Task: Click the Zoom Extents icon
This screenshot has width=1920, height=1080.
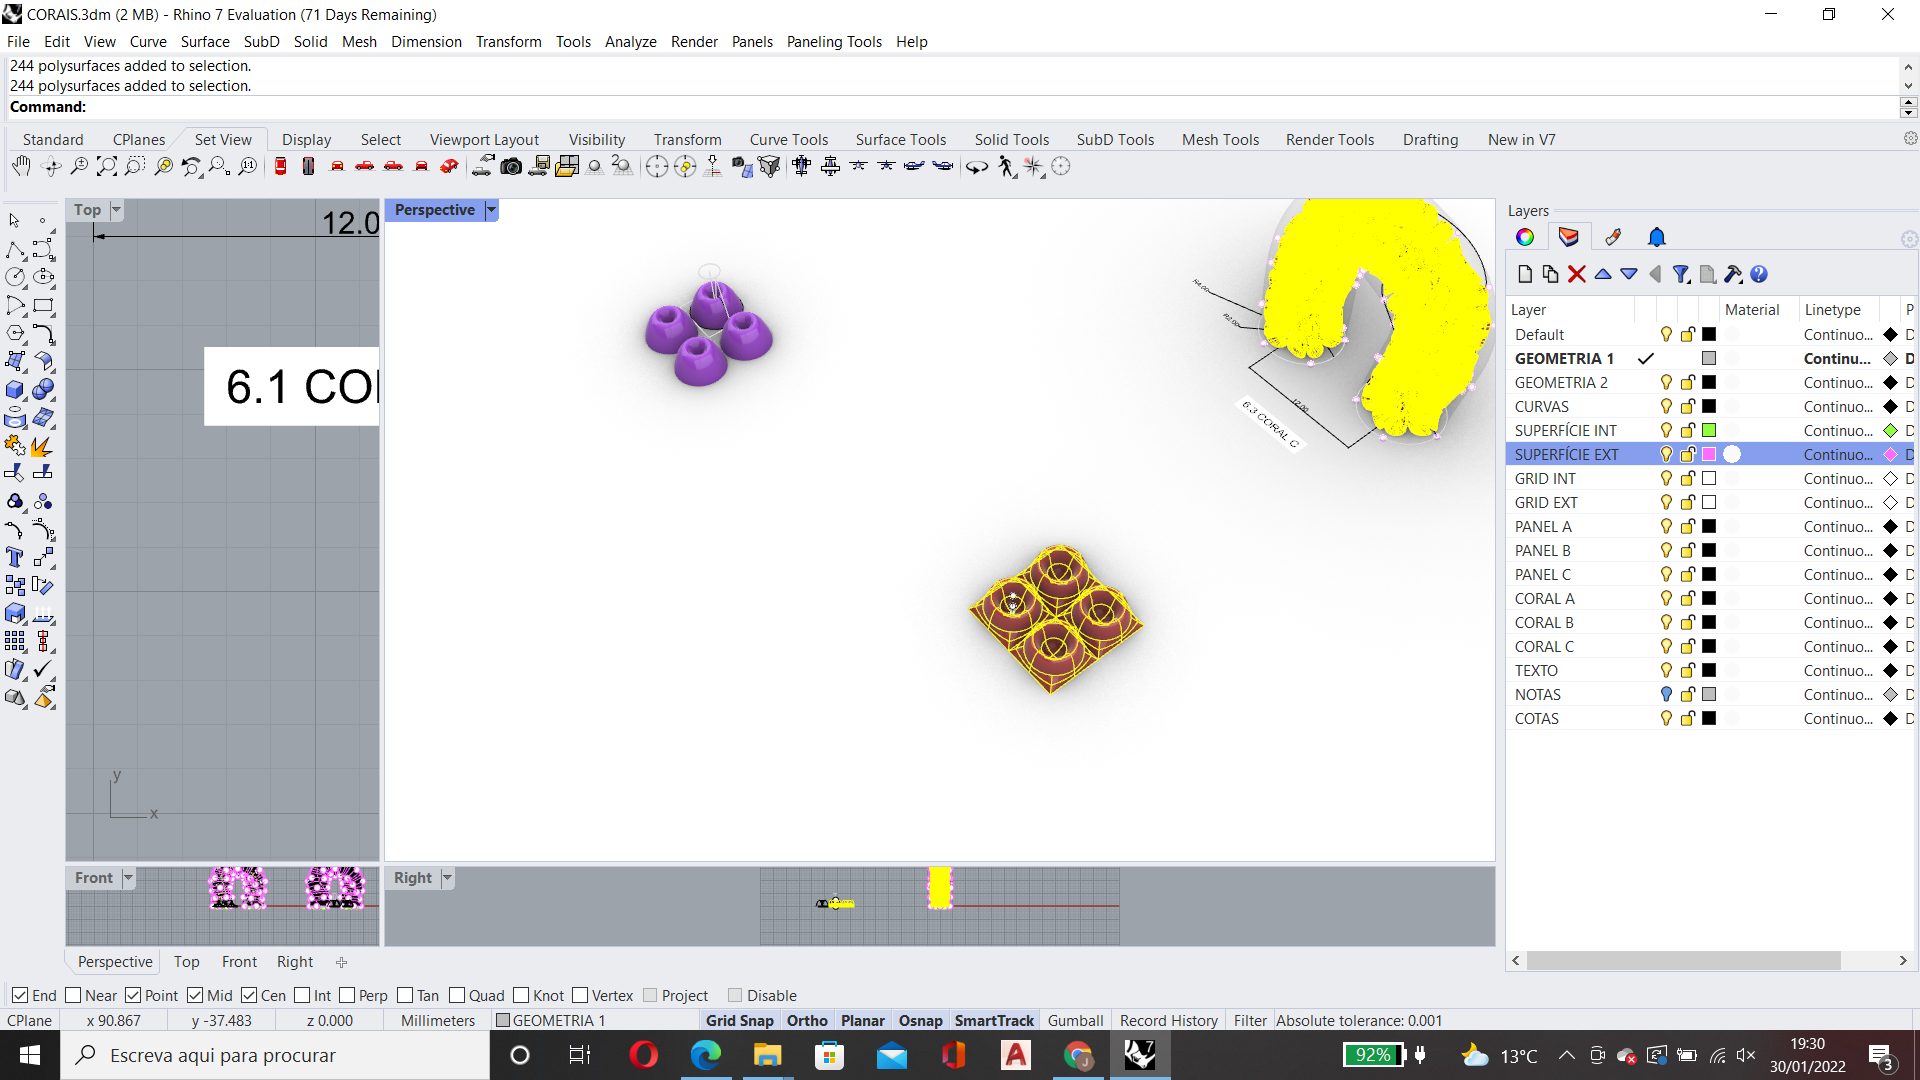Action: 106,166
